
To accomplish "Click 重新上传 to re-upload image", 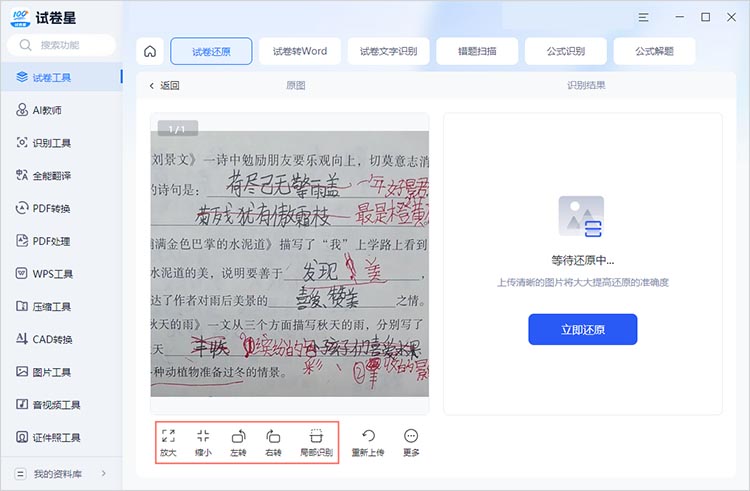I will [x=368, y=442].
